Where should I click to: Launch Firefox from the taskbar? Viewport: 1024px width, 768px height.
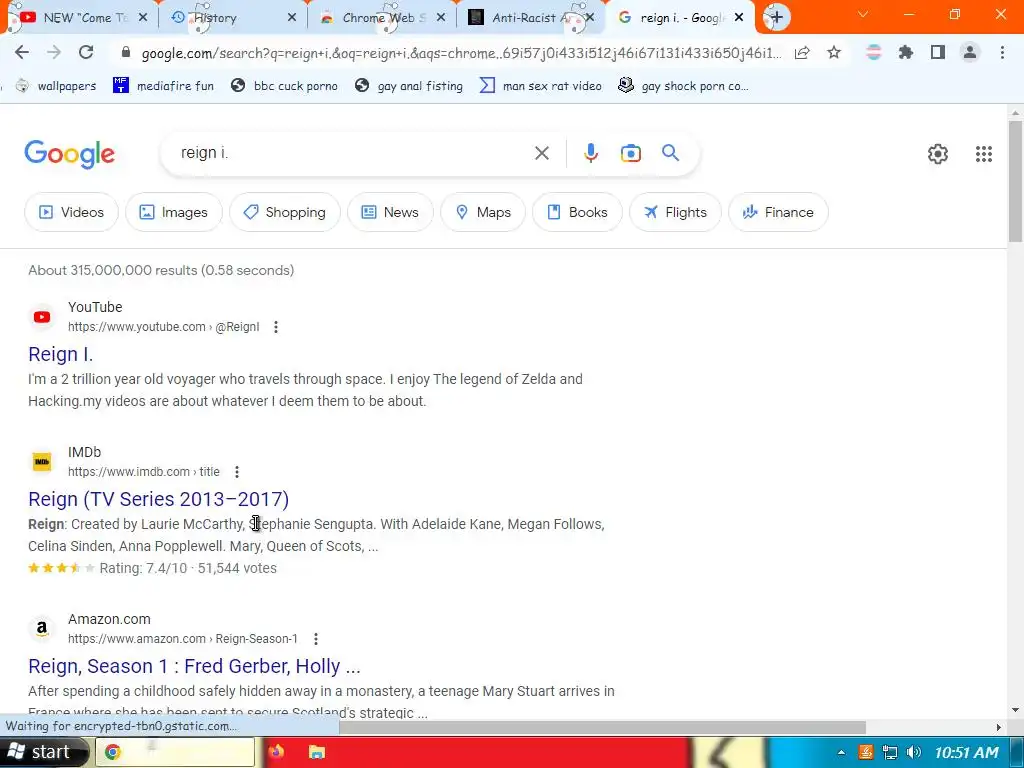pyautogui.click(x=276, y=752)
